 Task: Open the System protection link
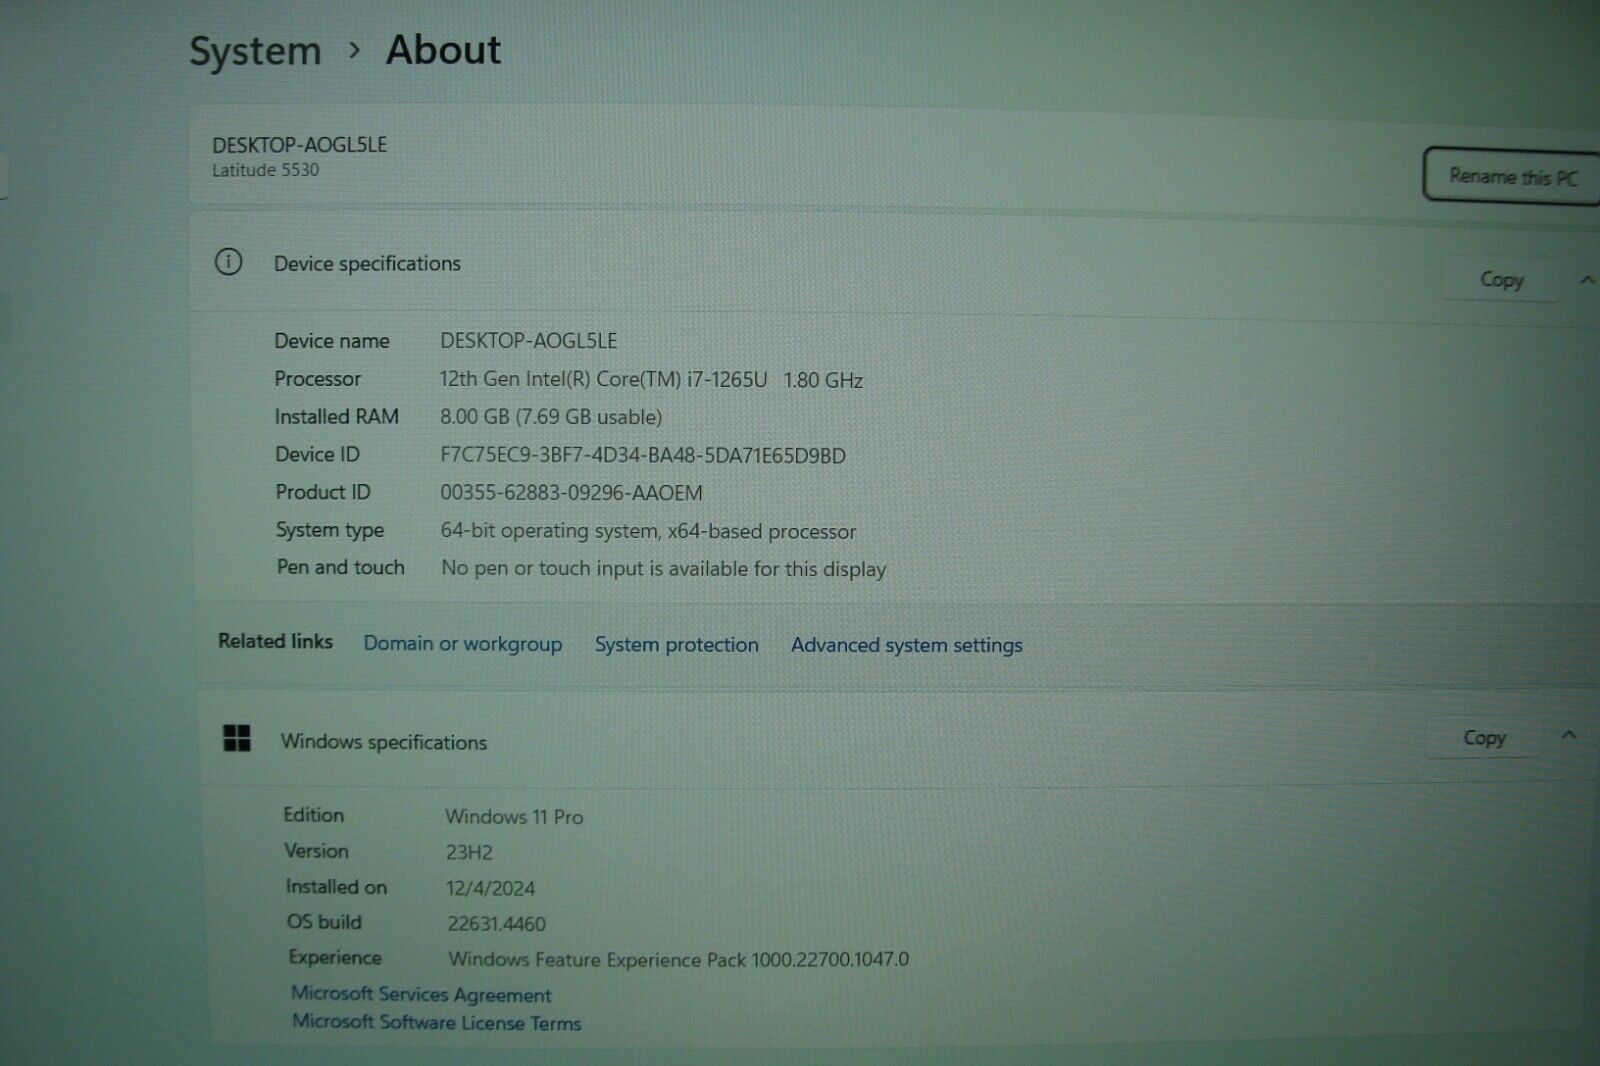(x=676, y=645)
